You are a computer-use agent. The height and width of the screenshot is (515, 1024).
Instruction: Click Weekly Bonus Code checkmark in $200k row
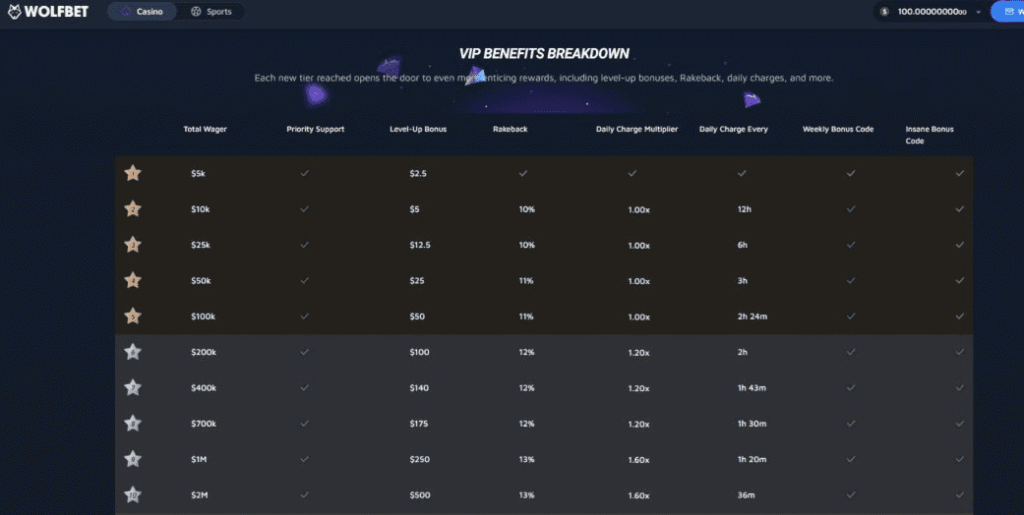(851, 352)
